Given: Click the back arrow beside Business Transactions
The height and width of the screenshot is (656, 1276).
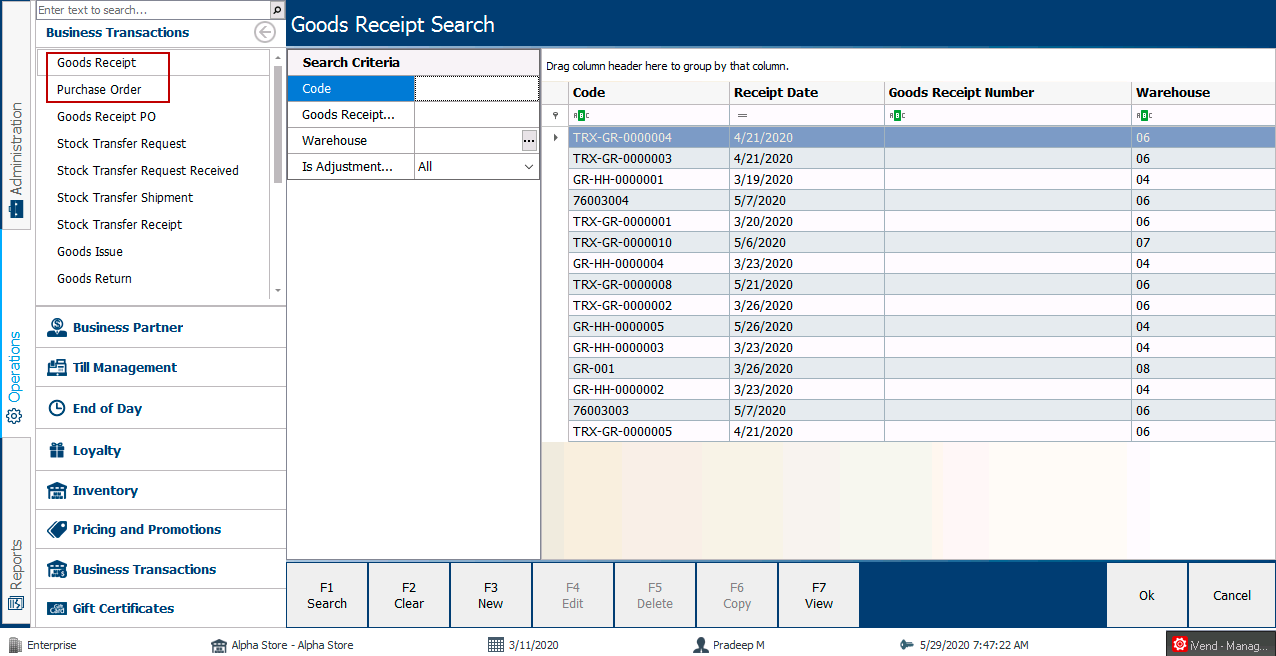Looking at the screenshot, I should click(x=265, y=32).
